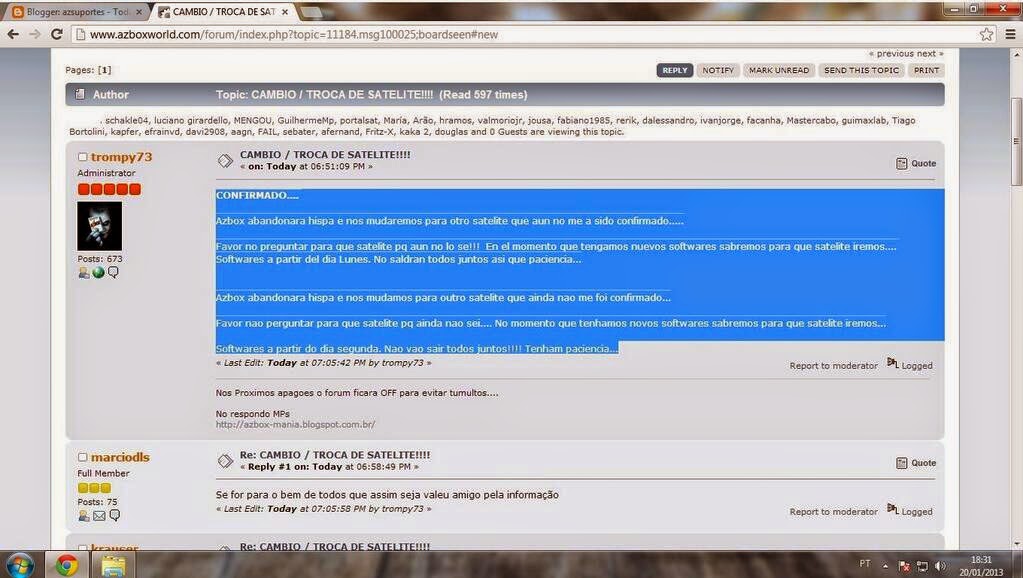1023x578 pixels.
Task: Click viewer name Fritz-X
Action: pyautogui.click(x=380, y=131)
